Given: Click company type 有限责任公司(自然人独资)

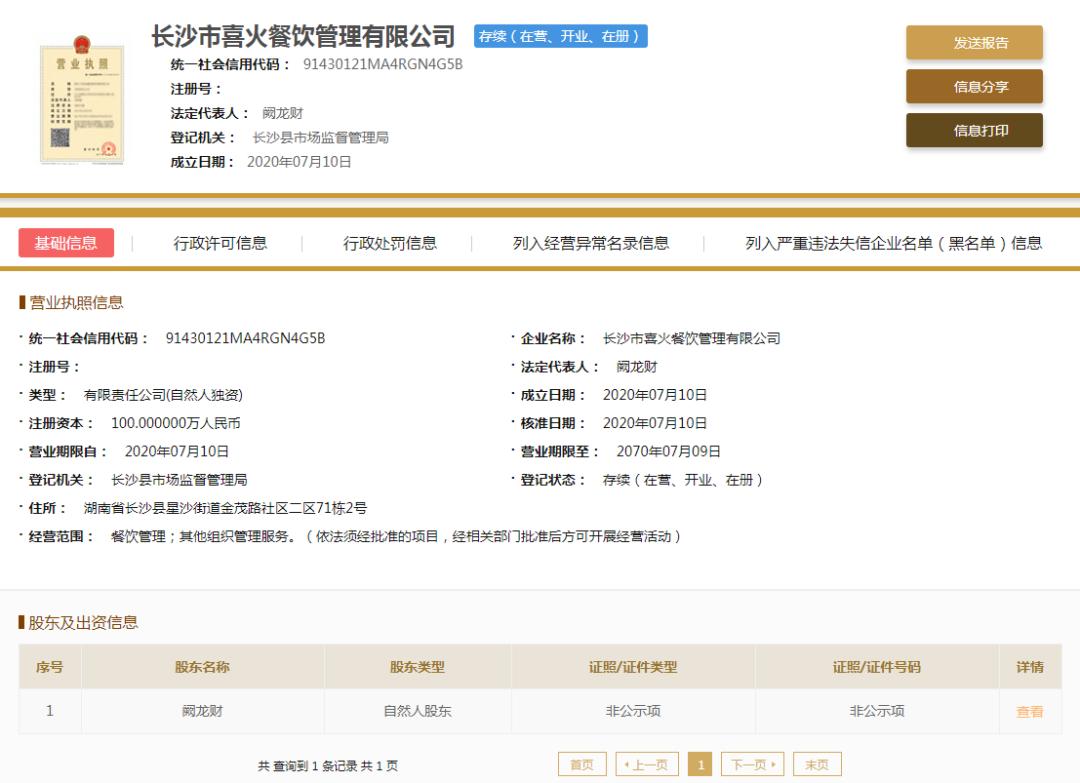Looking at the screenshot, I should coord(163,395).
